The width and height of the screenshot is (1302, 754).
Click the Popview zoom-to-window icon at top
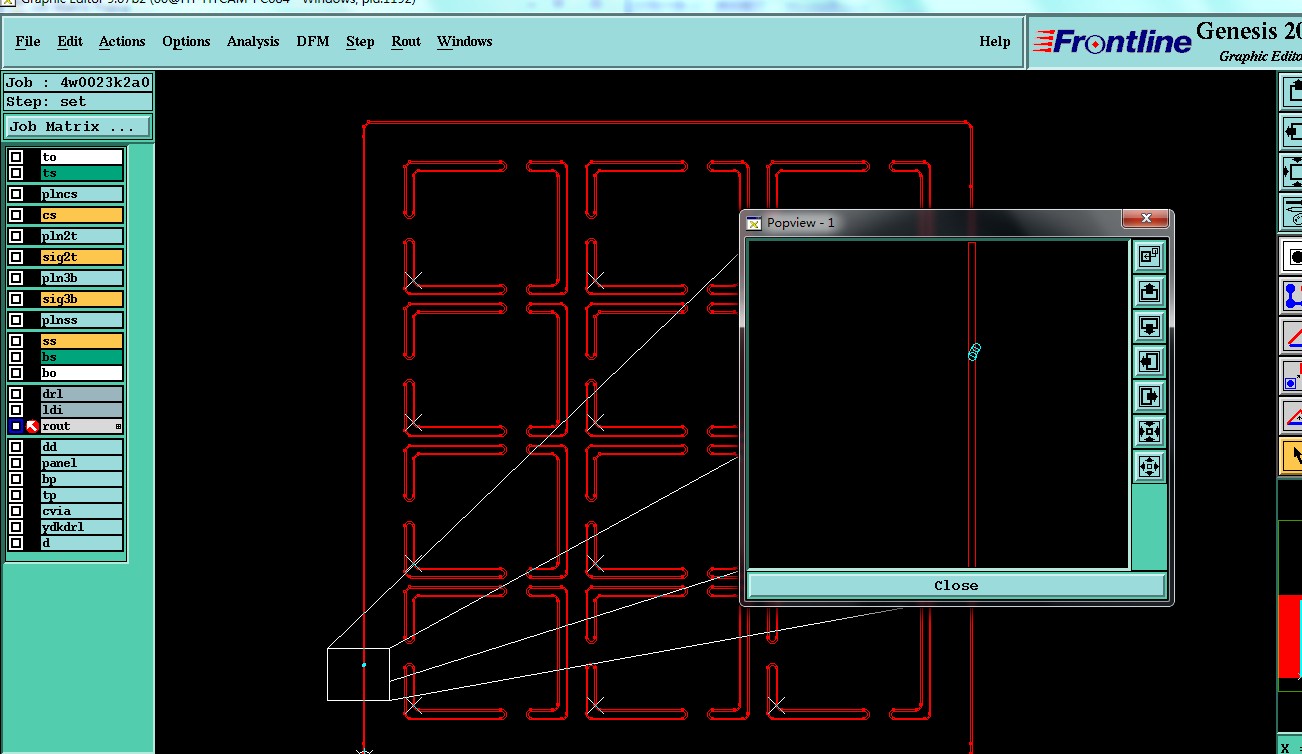(1149, 257)
